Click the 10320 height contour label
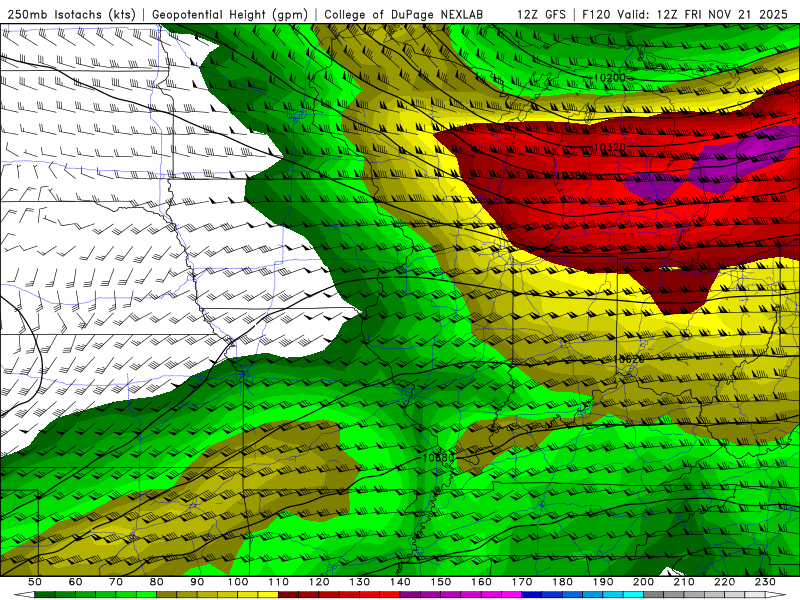800x600 pixels. pyautogui.click(x=610, y=147)
